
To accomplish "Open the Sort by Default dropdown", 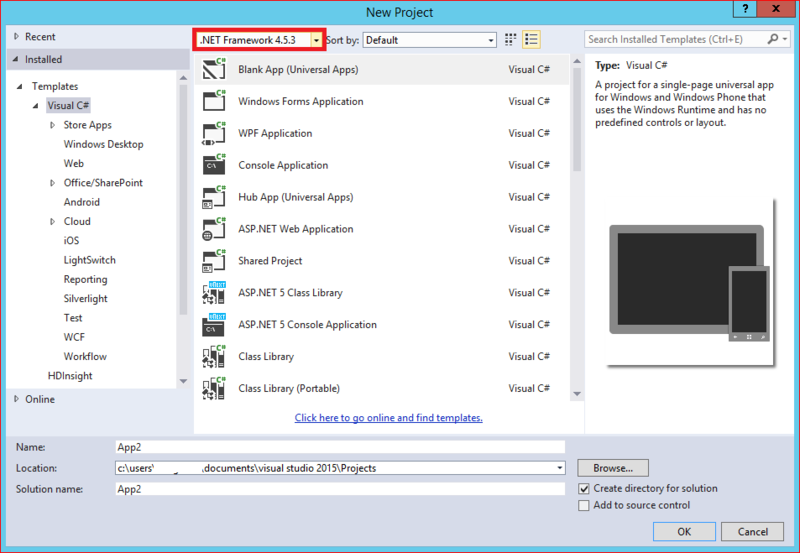I will tap(491, 40).
